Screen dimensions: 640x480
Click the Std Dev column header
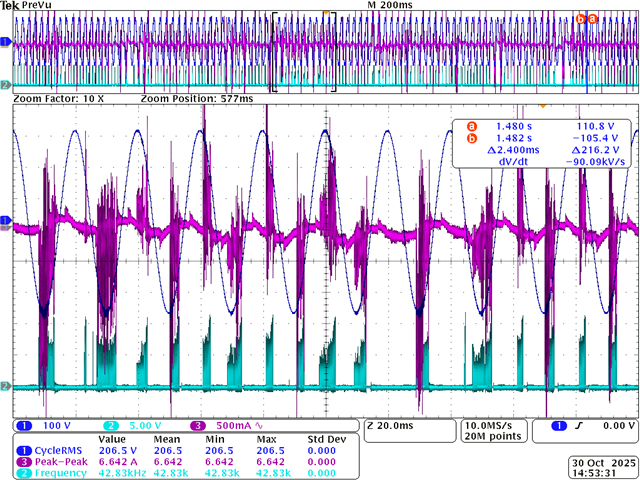point(326,440)
